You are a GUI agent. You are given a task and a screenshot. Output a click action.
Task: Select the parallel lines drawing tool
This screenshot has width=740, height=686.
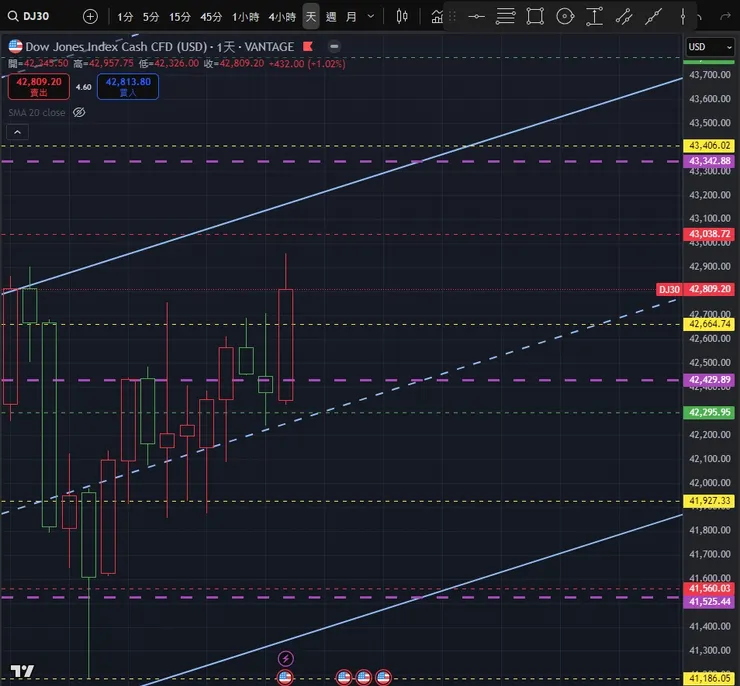[x=505, y=17]
